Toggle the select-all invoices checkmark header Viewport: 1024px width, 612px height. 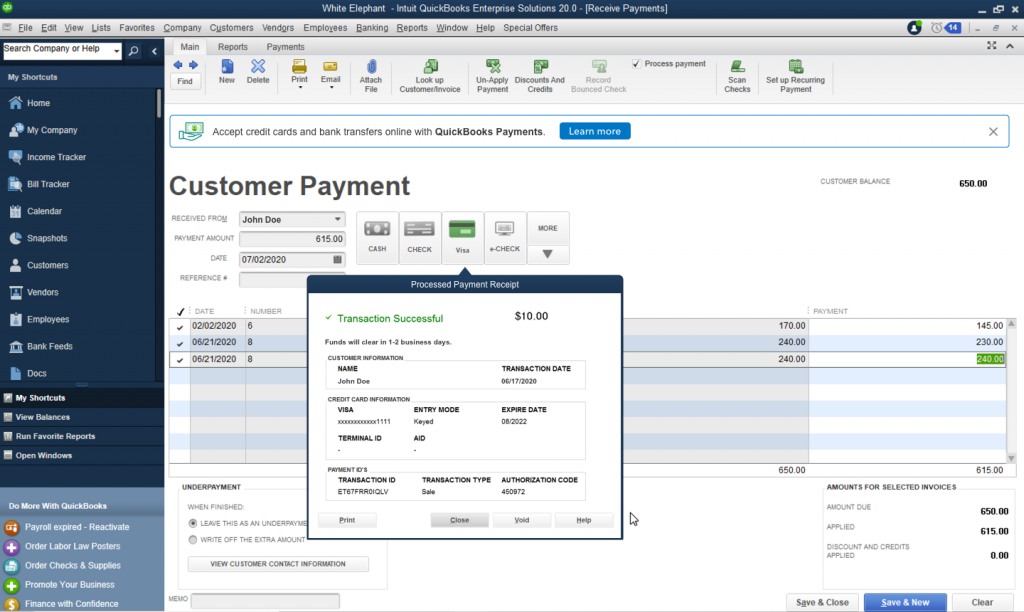click(180, 312)
